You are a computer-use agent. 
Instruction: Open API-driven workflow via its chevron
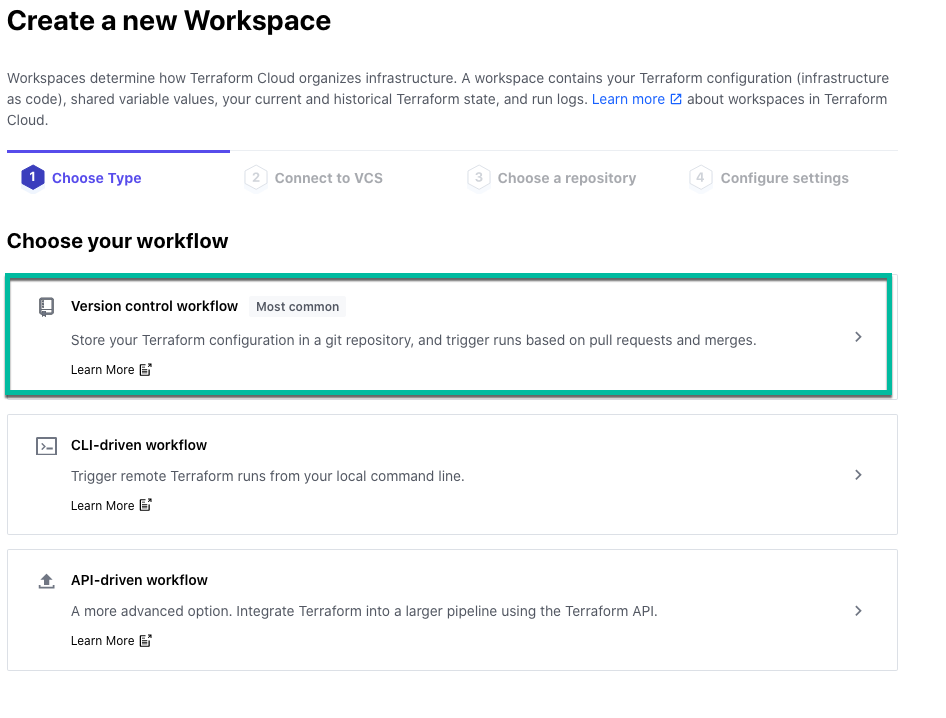point(858,611)
